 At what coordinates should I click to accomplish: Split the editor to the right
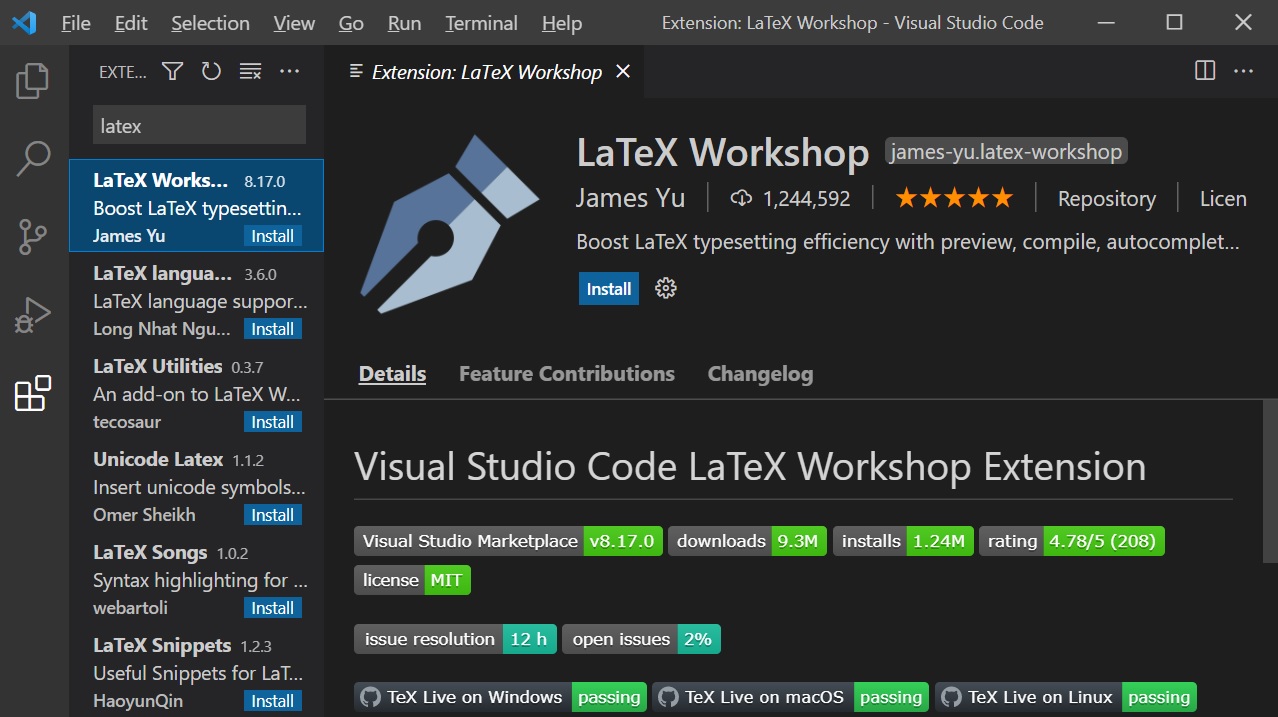tap(1205, 71)
